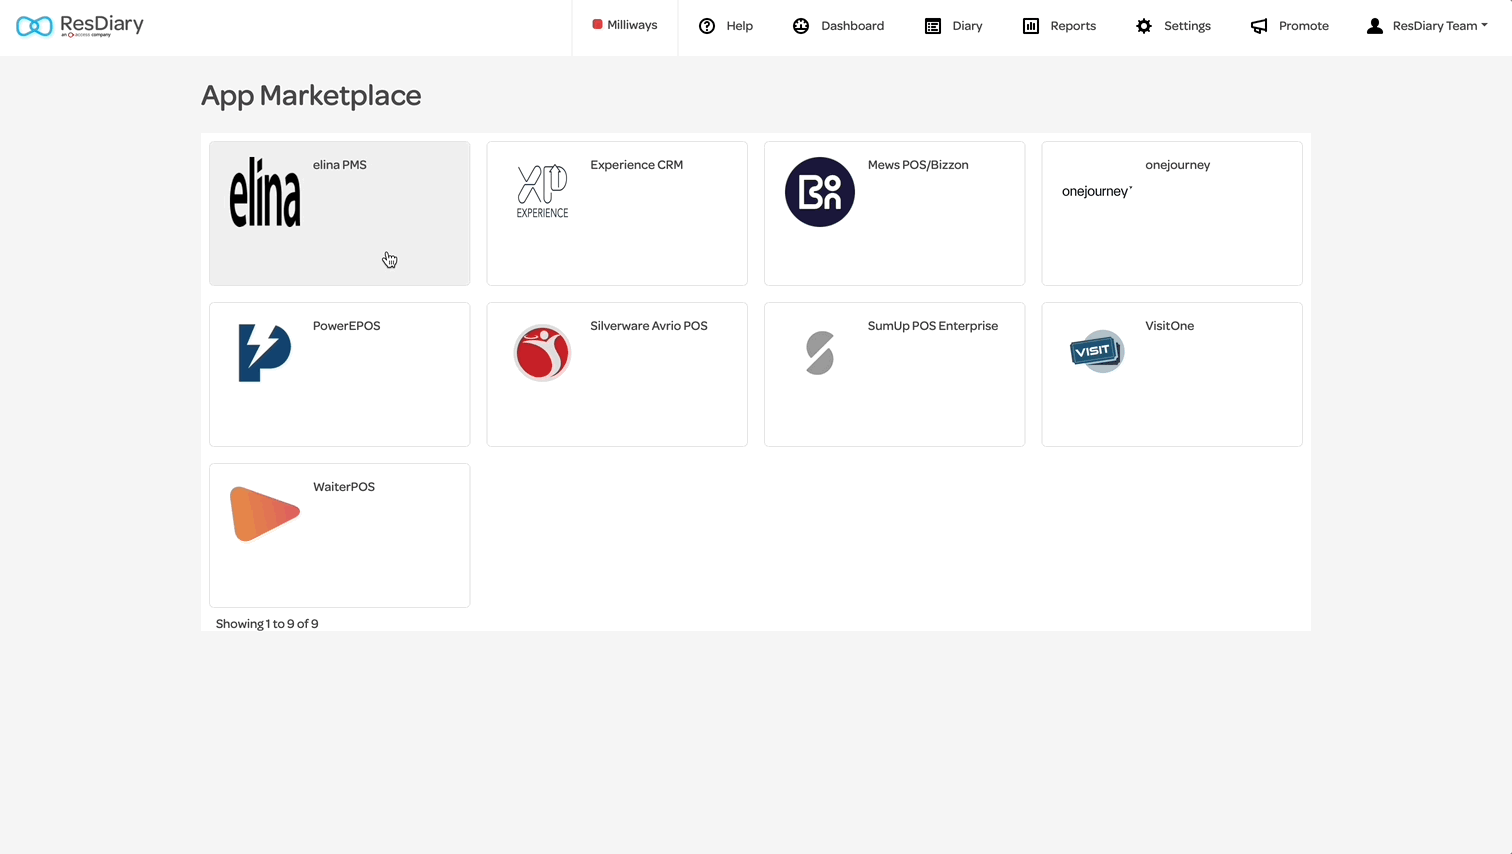Click the ResDiary logo
This screenshot has height=854, width=1512.
[80, 25]
